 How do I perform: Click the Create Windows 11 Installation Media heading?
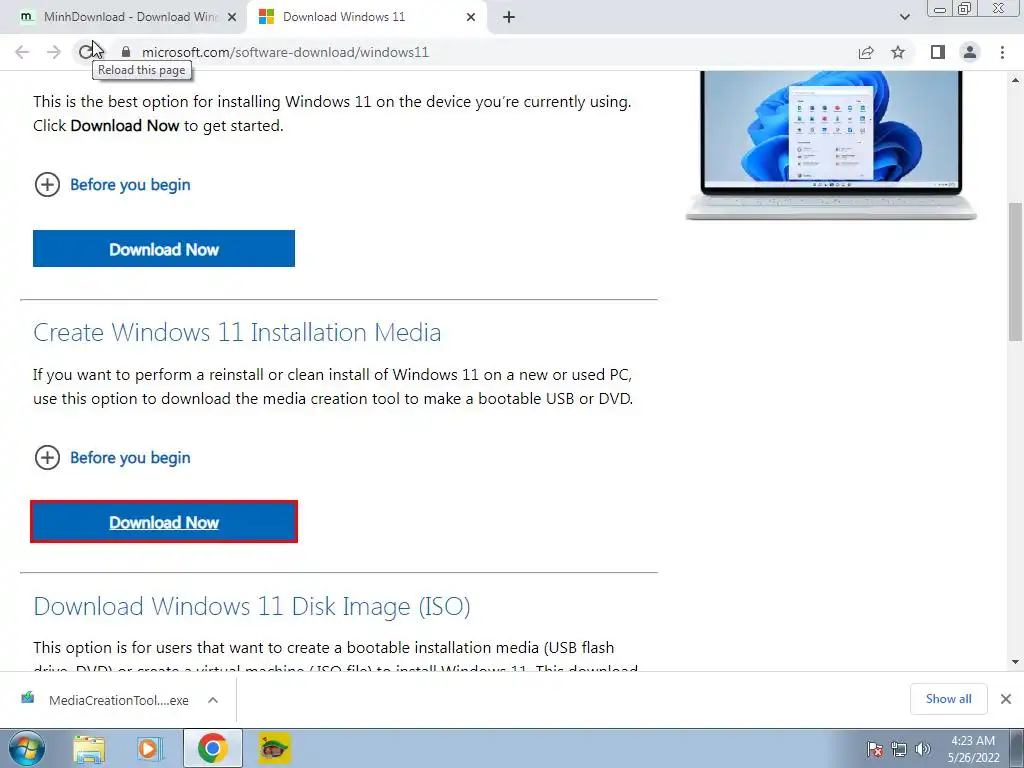pos(237,332)
